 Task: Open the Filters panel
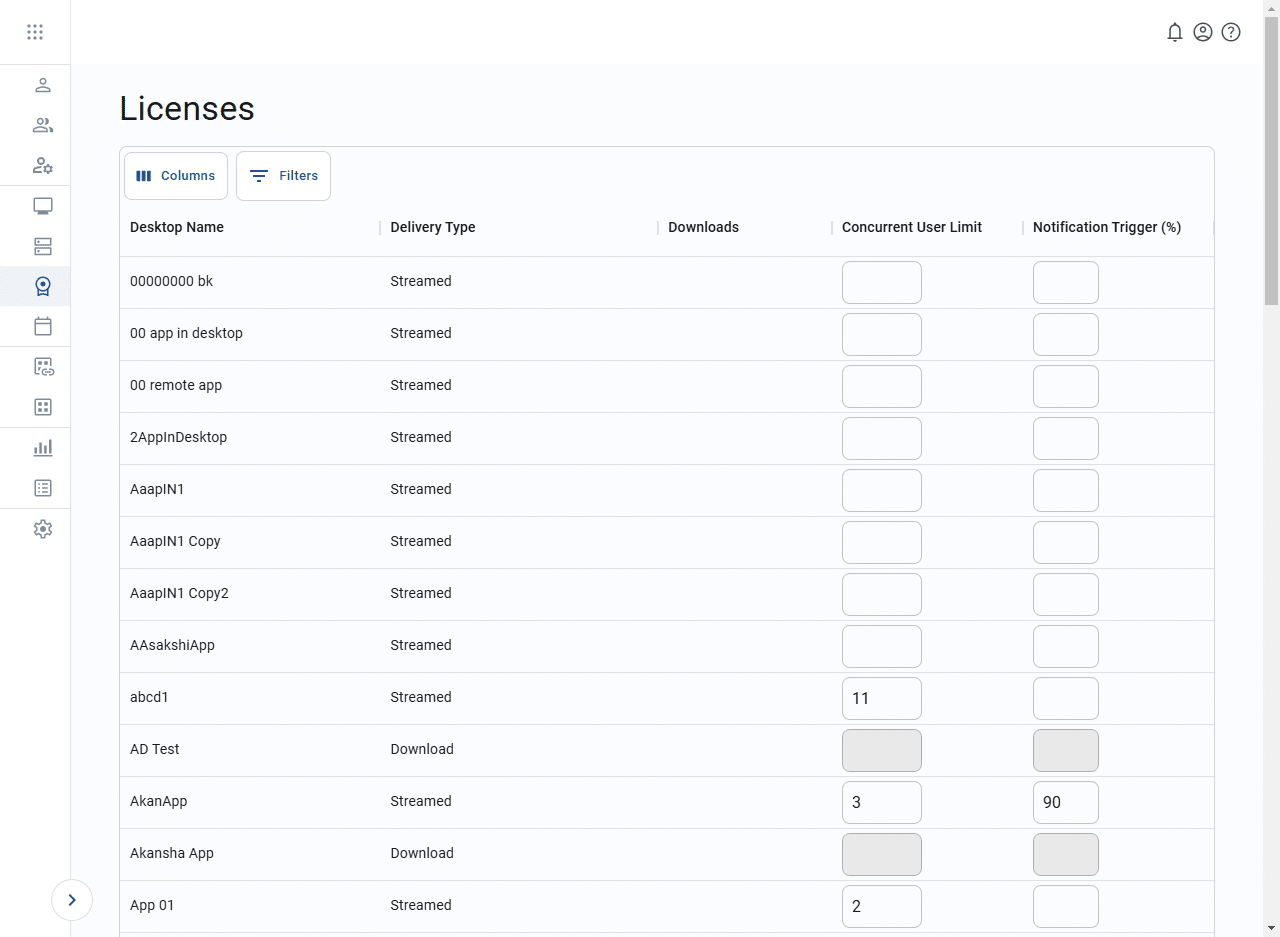283,175
